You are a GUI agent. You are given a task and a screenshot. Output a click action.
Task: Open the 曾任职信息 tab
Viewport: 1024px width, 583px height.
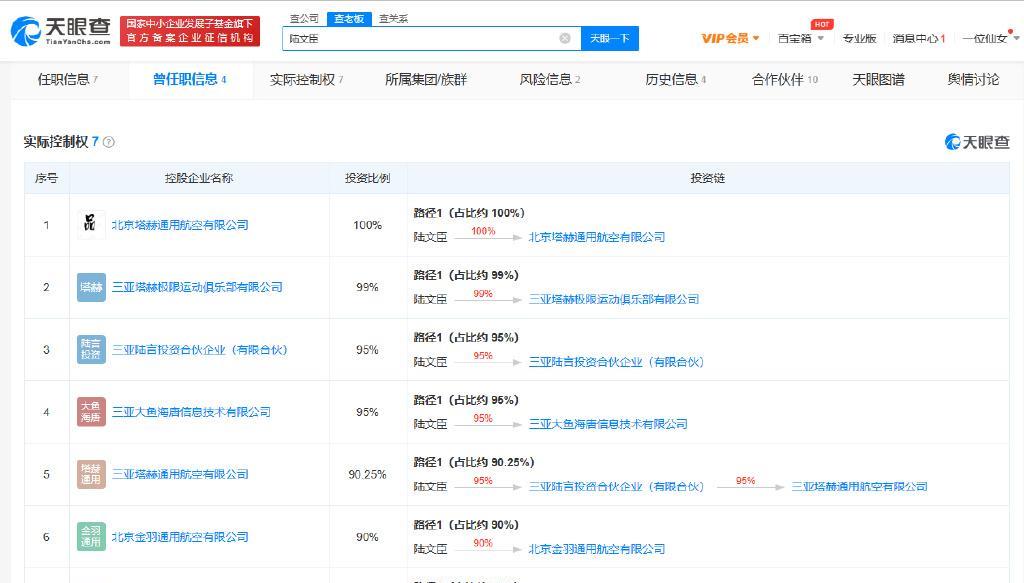coord(189,80)
